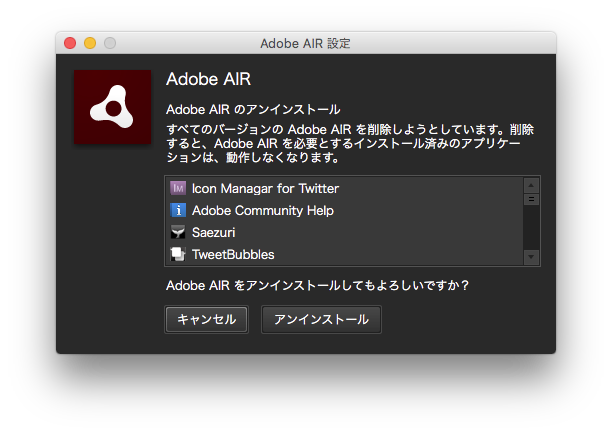Select the Saezuri bird icon

(178, 232)
